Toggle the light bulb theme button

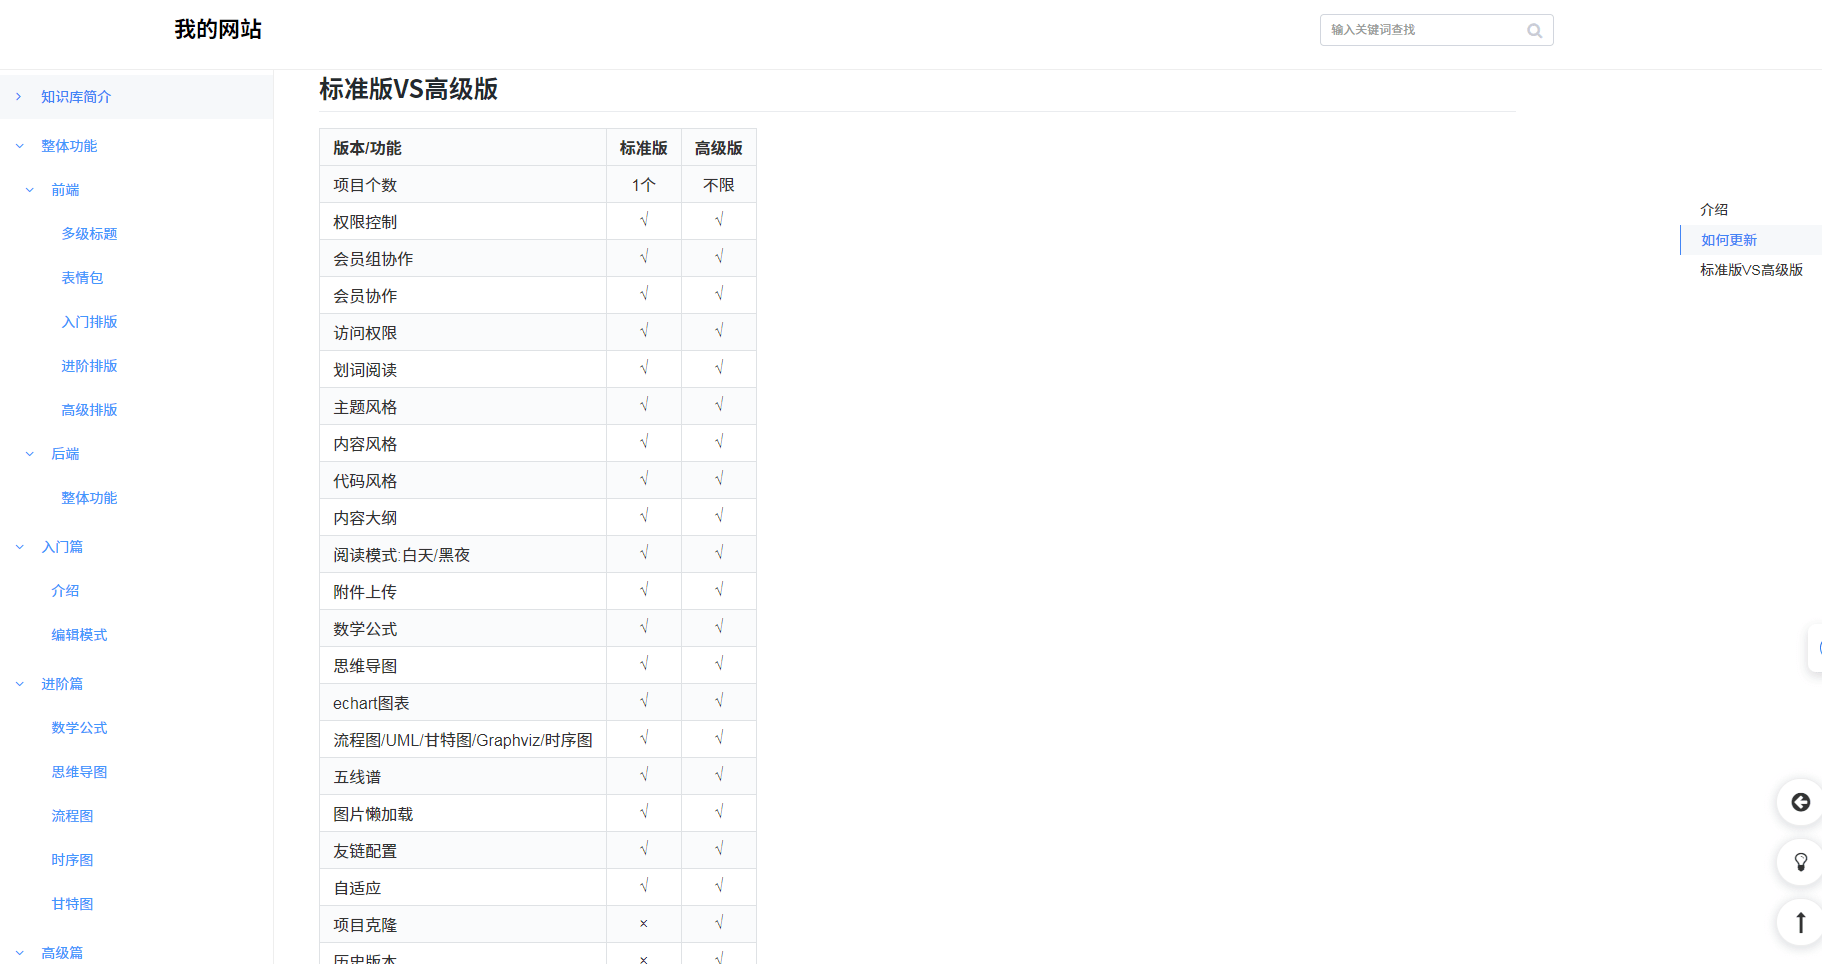(1800, 862)
